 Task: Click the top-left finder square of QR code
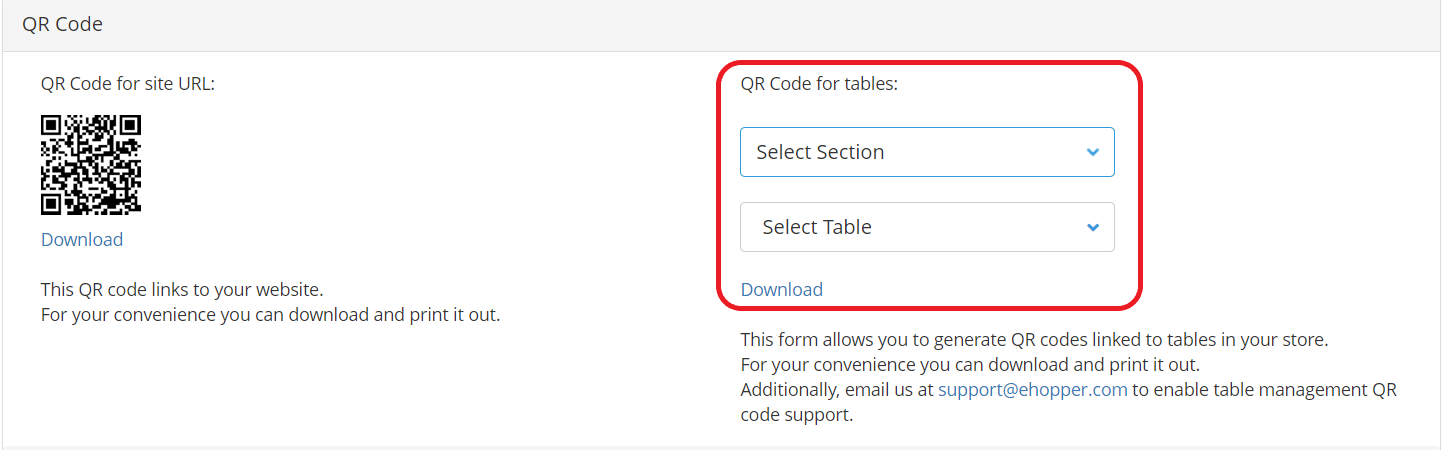point(53,127)
